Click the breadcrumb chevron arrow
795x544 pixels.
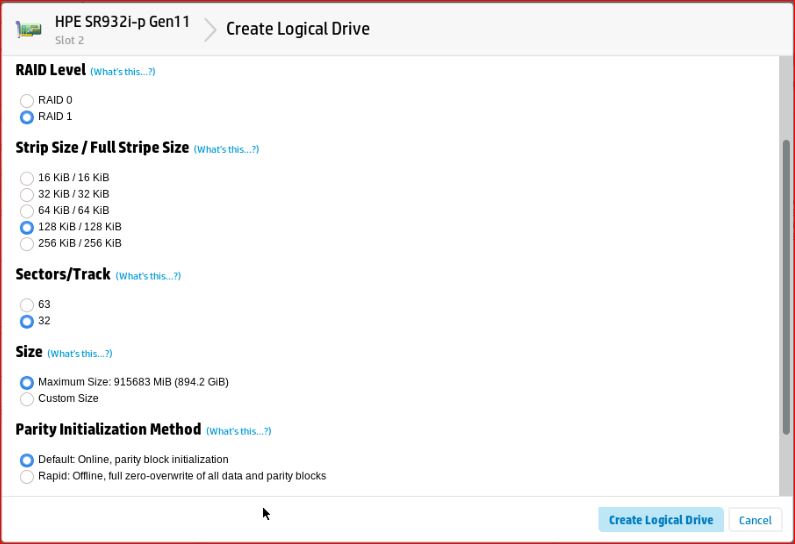pyautogui.click(x=210, y=29)
